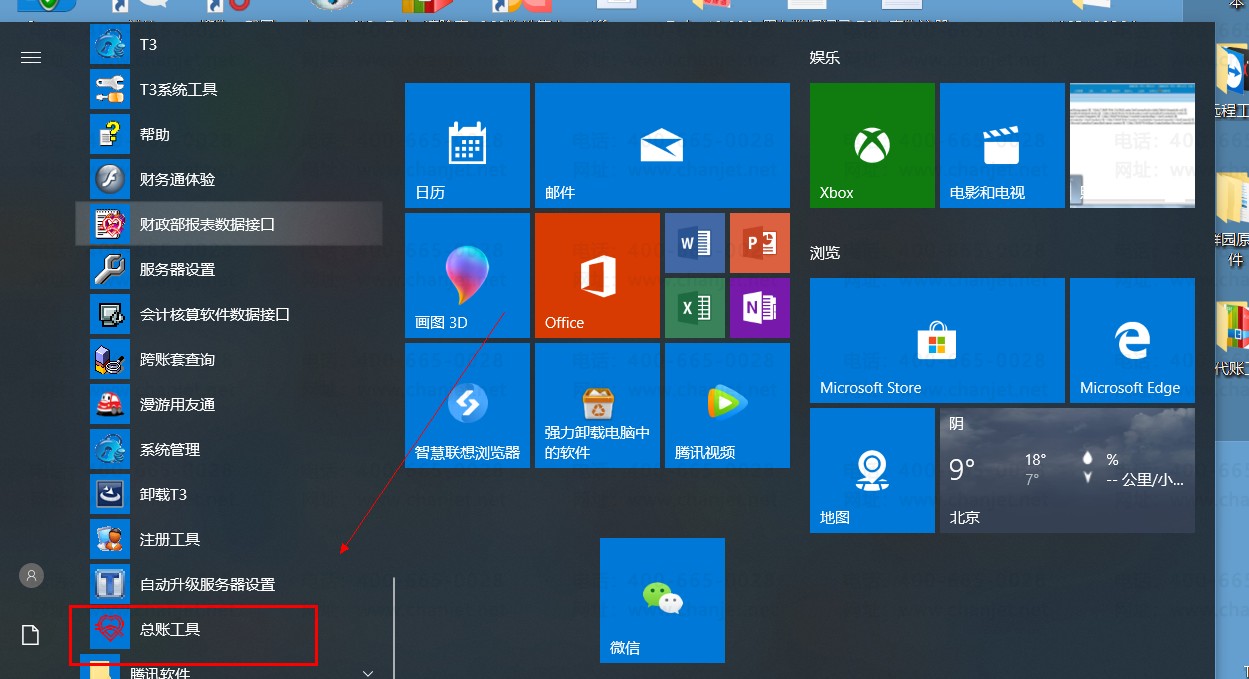Viewport: 1249px width, 679px height.
Task: Launch 自动升级服务器设置
Action: [x=228, y=584]
